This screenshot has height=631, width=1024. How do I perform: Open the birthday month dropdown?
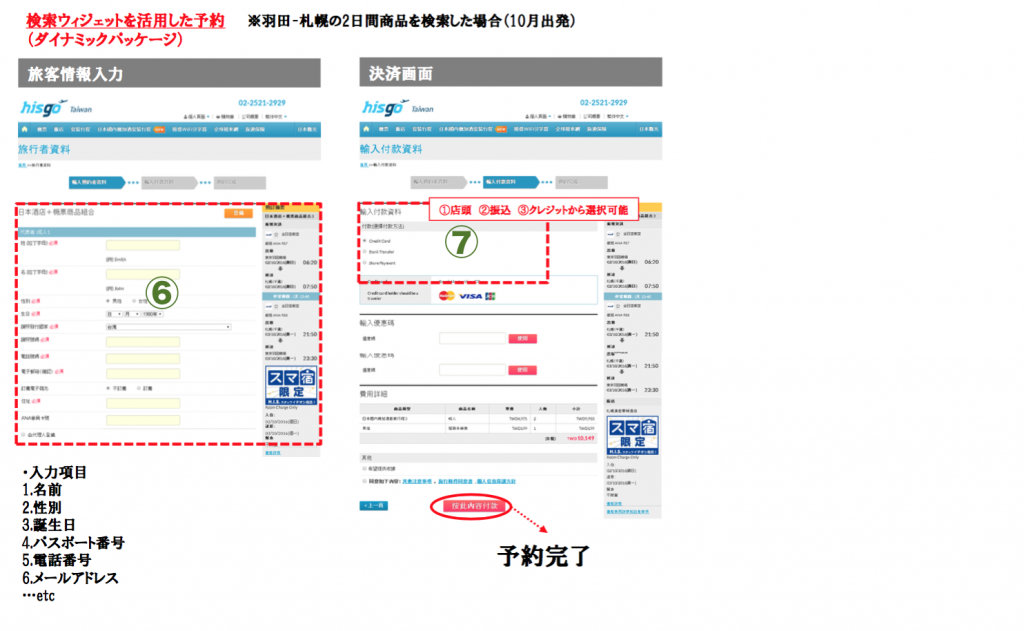[x=130, y=313]
